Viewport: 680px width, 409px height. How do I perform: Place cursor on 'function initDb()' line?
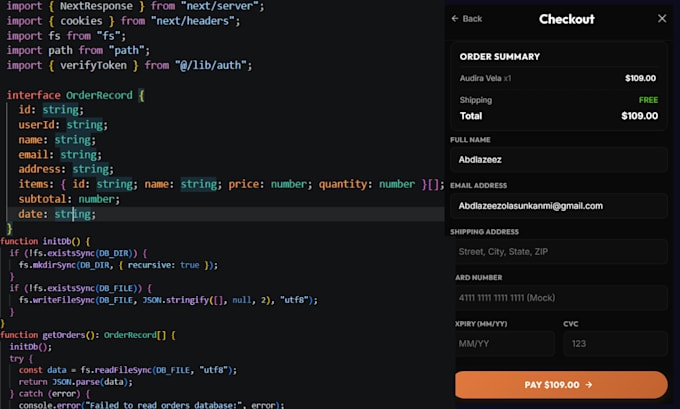click(x=45, y=241)
